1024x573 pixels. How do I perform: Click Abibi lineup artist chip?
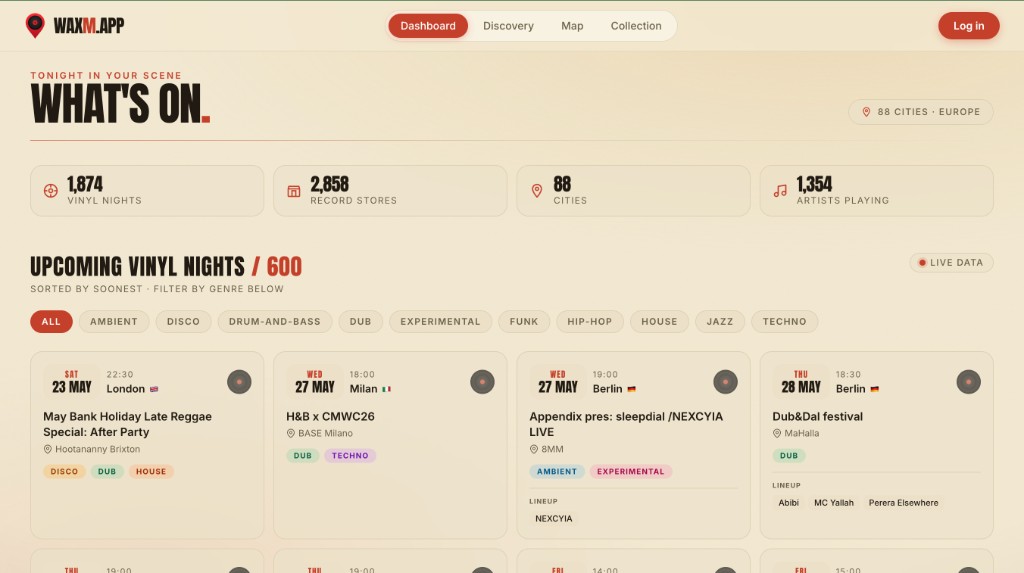pos(788,503)
